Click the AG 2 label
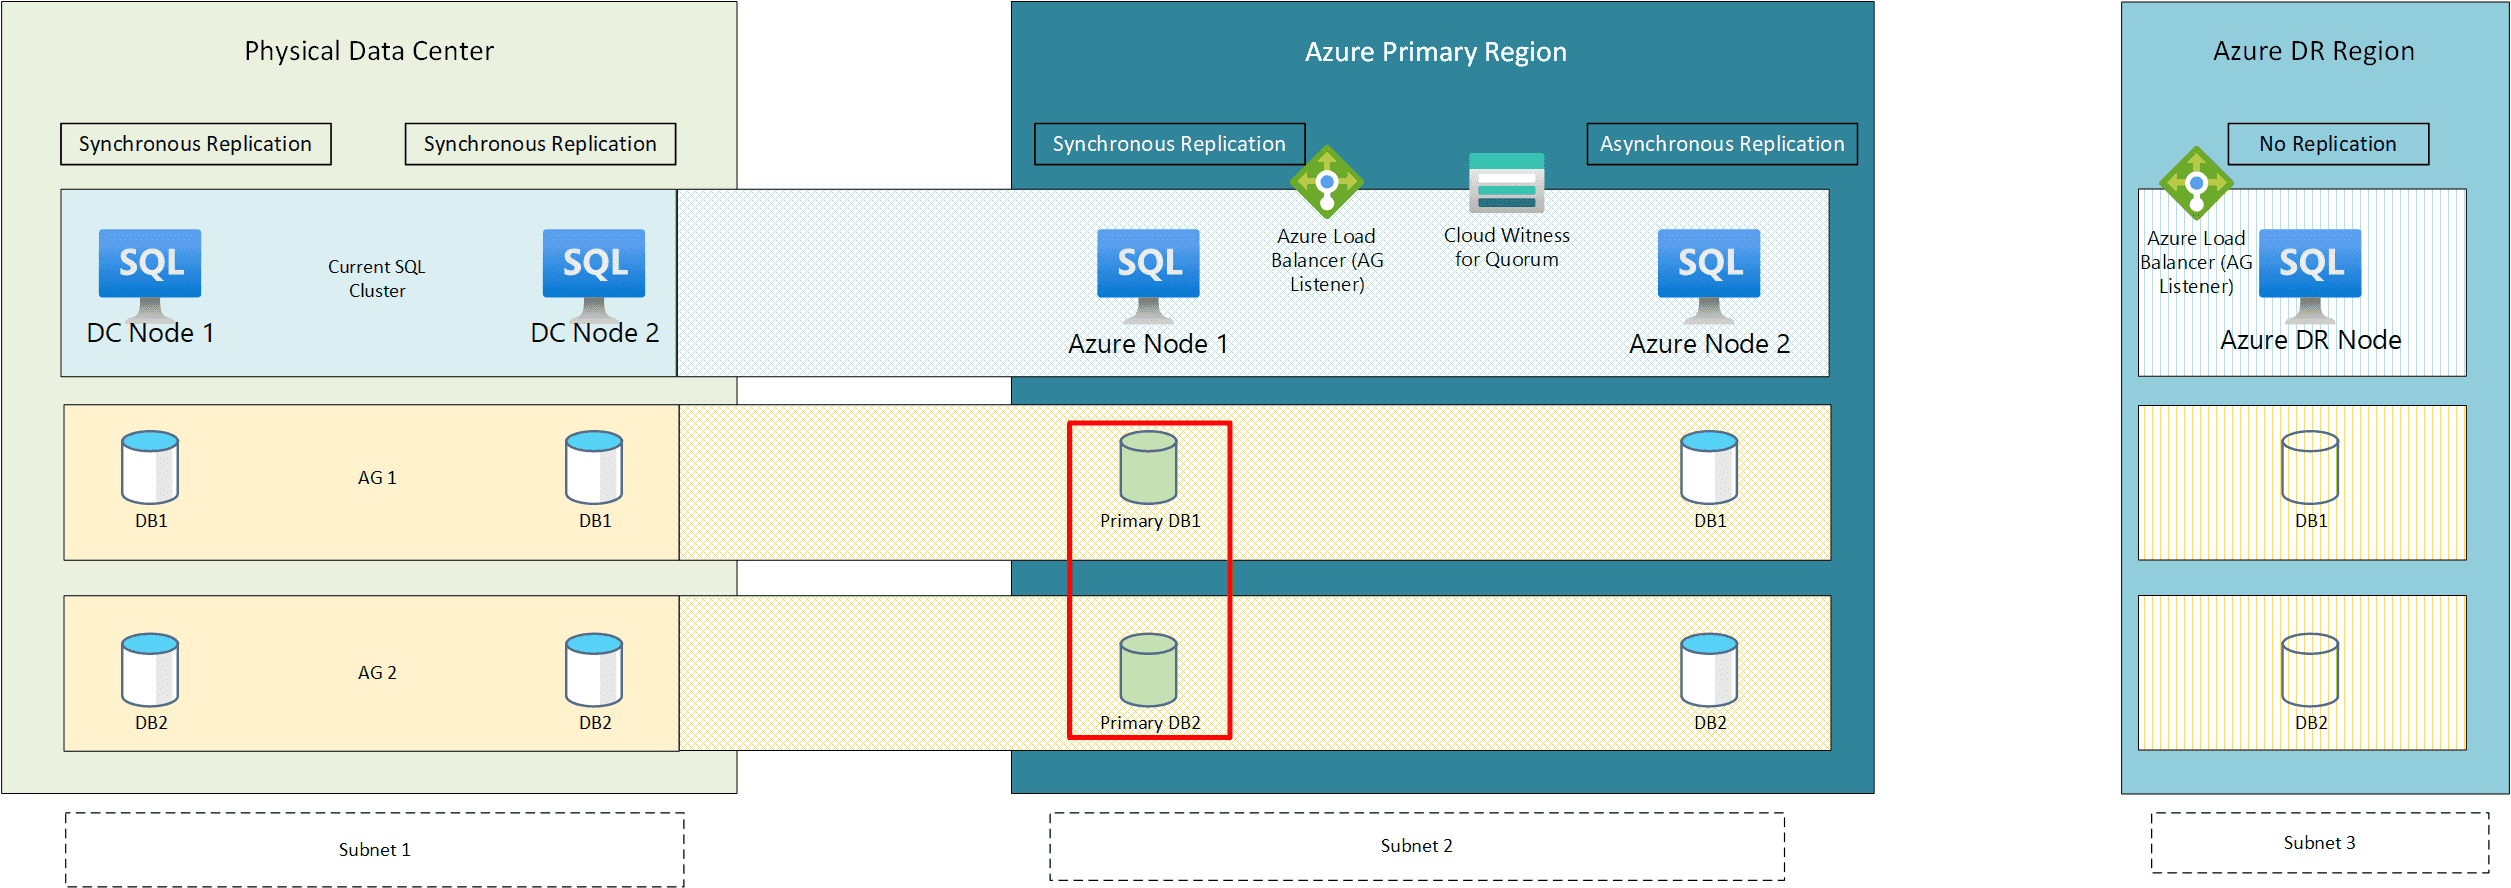 pos(377,673)
